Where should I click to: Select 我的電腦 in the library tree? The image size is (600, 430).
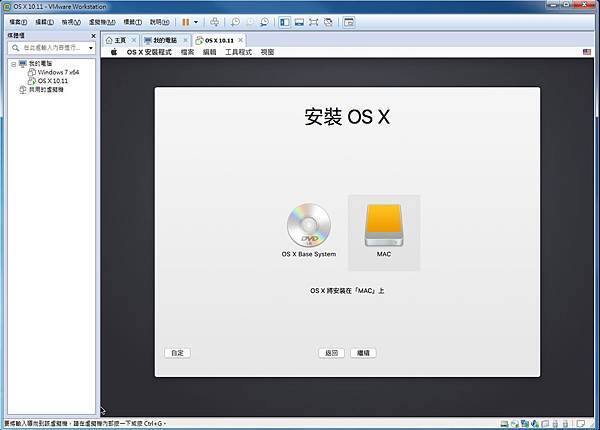click(x=40, y=64)
